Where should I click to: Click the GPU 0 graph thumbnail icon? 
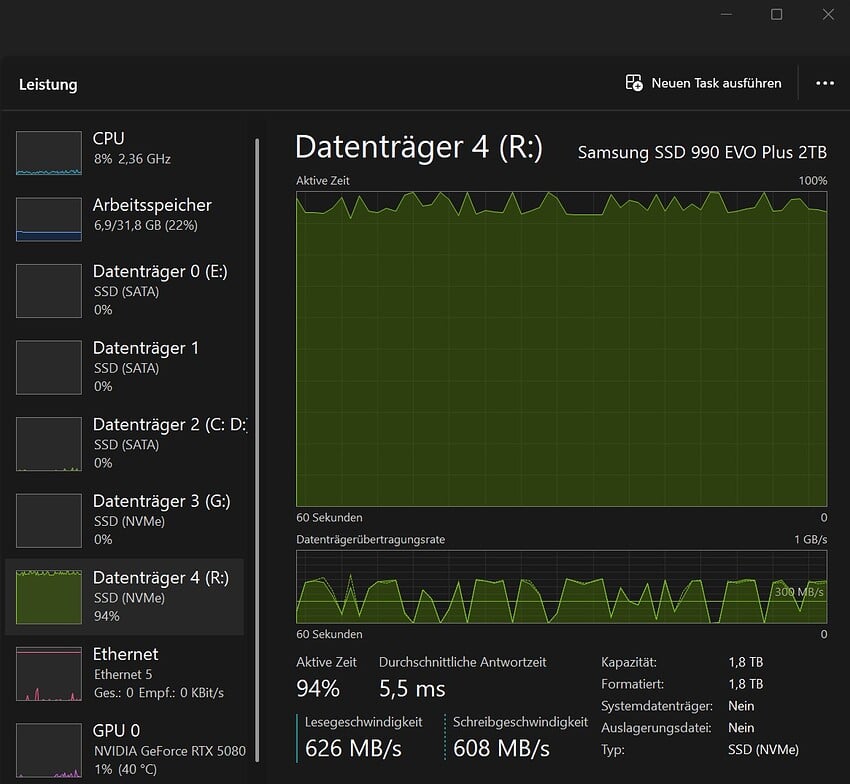click(x=48, y=750)
